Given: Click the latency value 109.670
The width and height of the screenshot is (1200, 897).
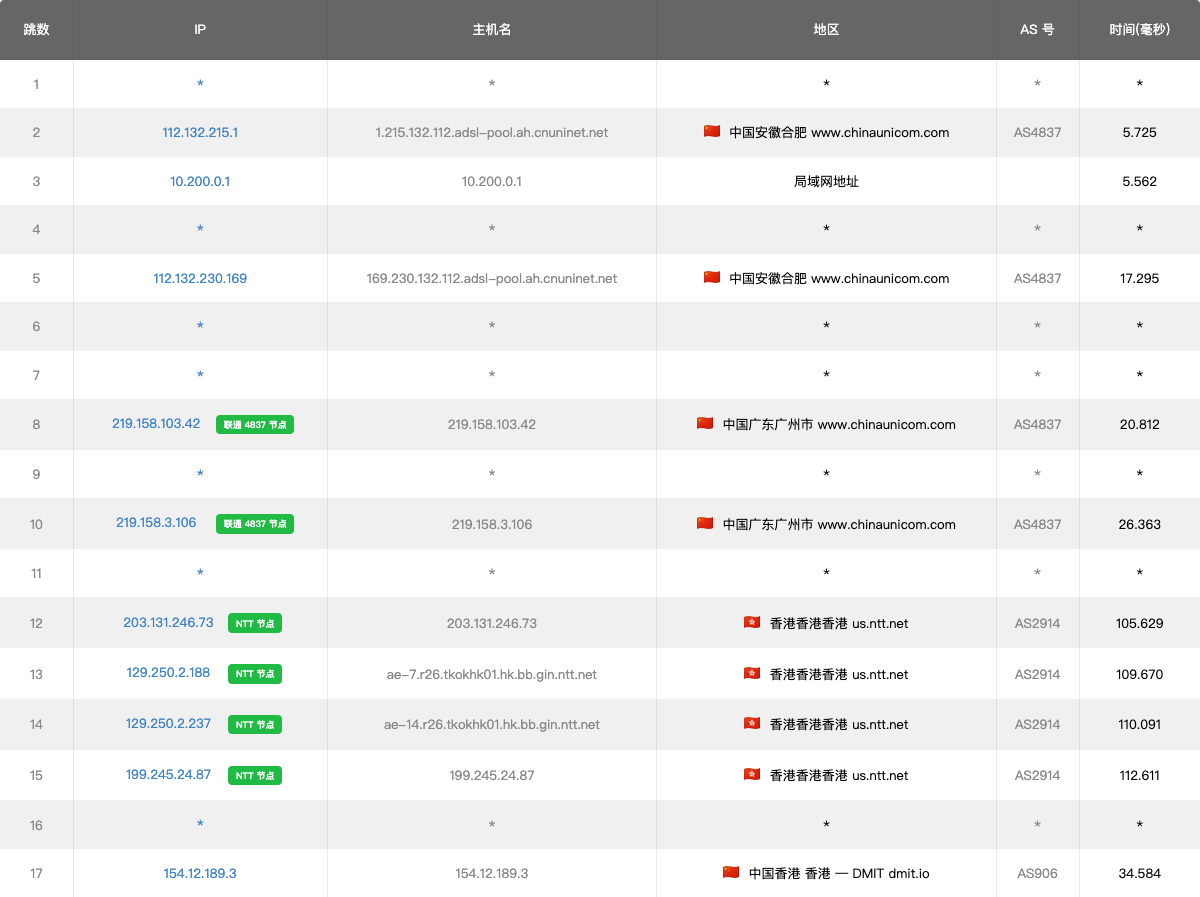Looking at the screenshot, I should (1140, 674).
